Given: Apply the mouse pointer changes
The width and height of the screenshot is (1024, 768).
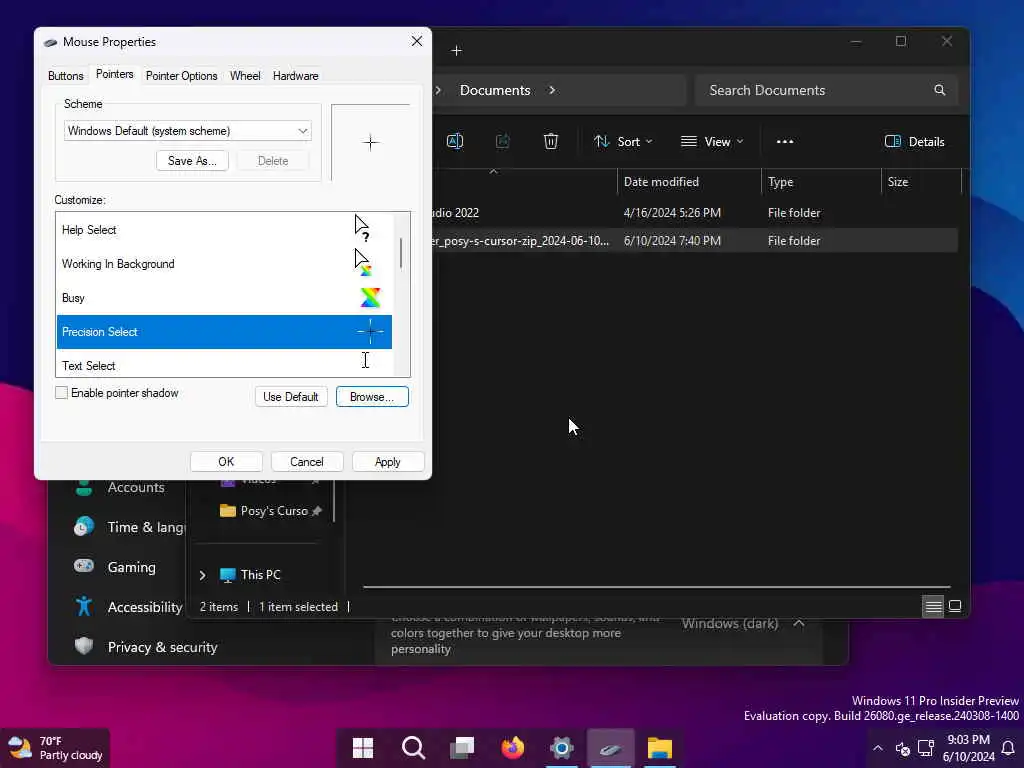Looking at the screenshot, I should coord(387,462).
